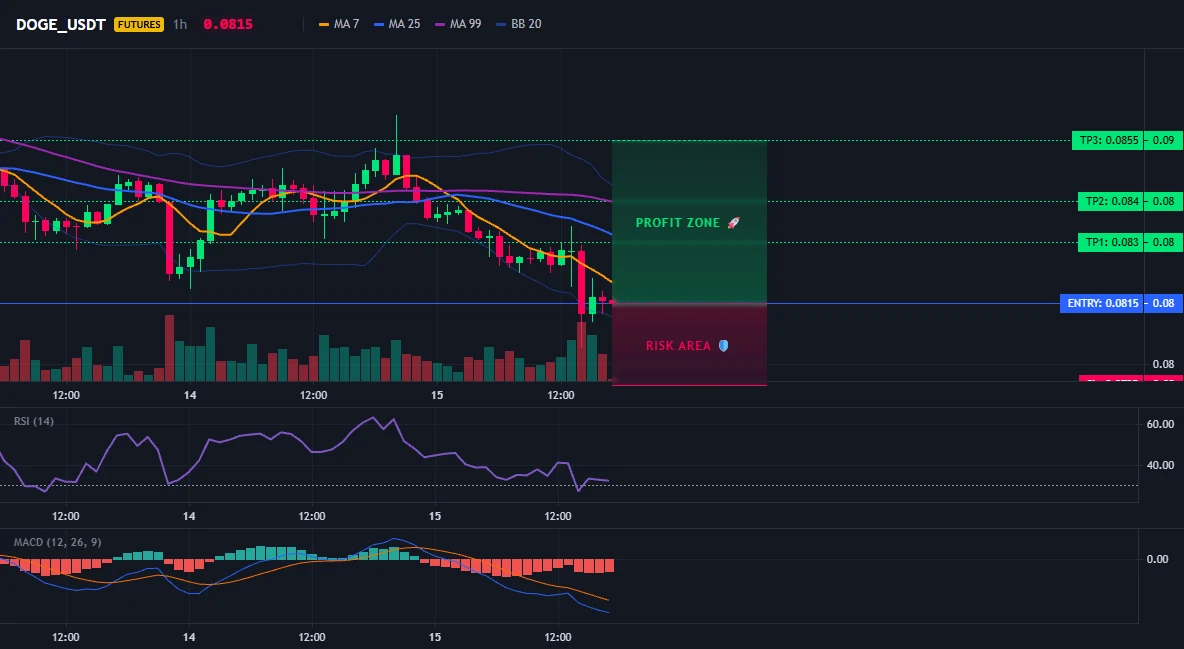Select the TP3: 0.0855 price label
The image size is (1184, 649).
pyautogui.click(x=1108, y=140)
